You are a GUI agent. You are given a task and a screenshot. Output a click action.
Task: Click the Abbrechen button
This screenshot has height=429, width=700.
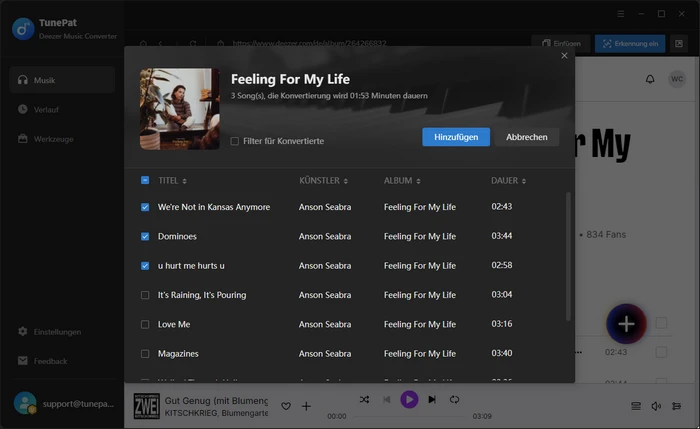(x=527, y=137)
